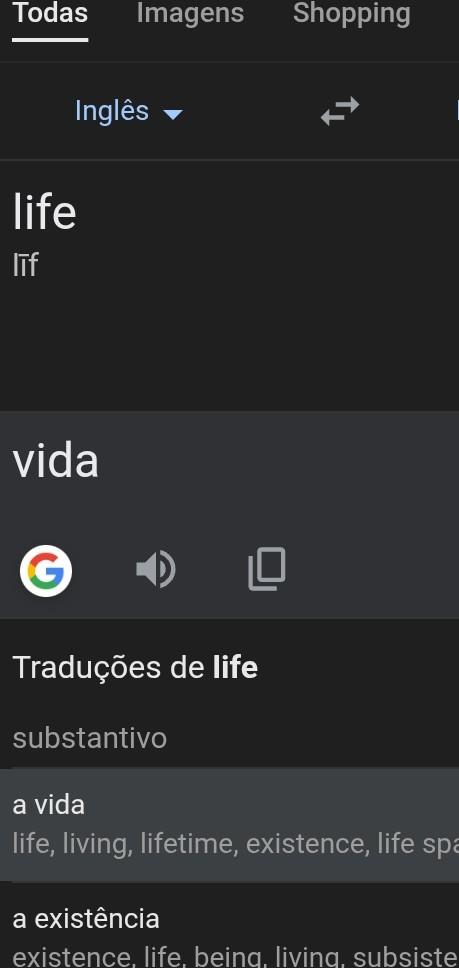Viewport: 459px width, 968px height.
Task: Click the source text life
Action: pyautogui.click(x=44, y=212)
